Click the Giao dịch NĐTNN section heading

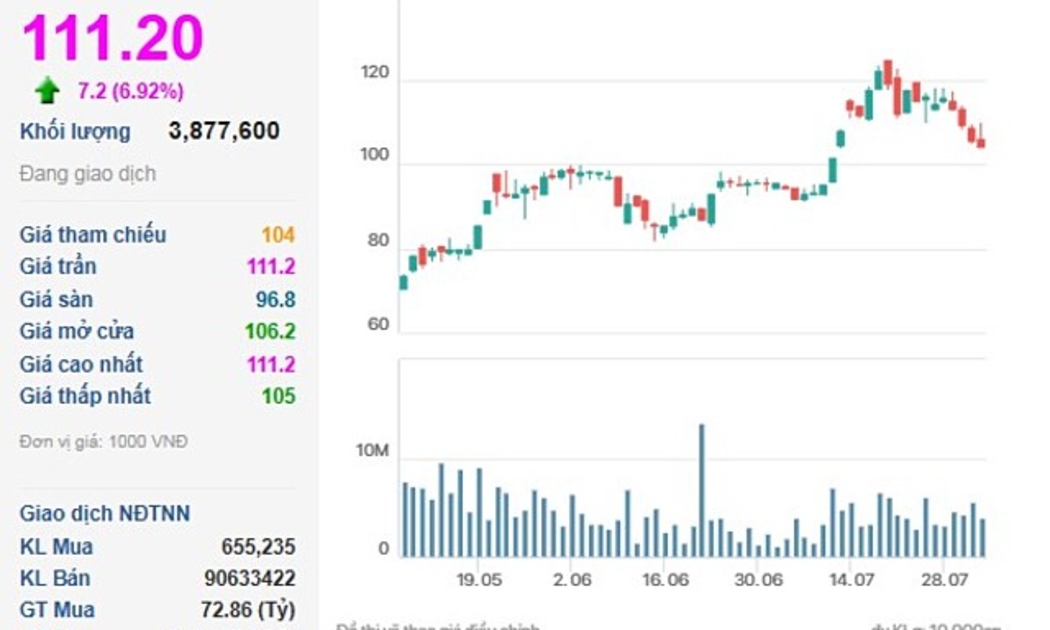tap(105, 514)
